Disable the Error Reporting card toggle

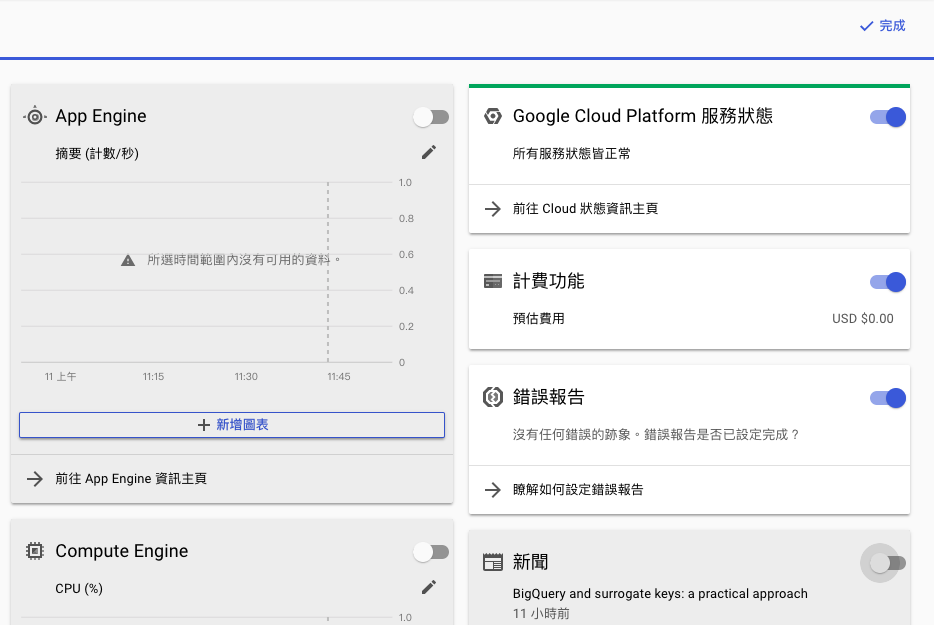888,398
